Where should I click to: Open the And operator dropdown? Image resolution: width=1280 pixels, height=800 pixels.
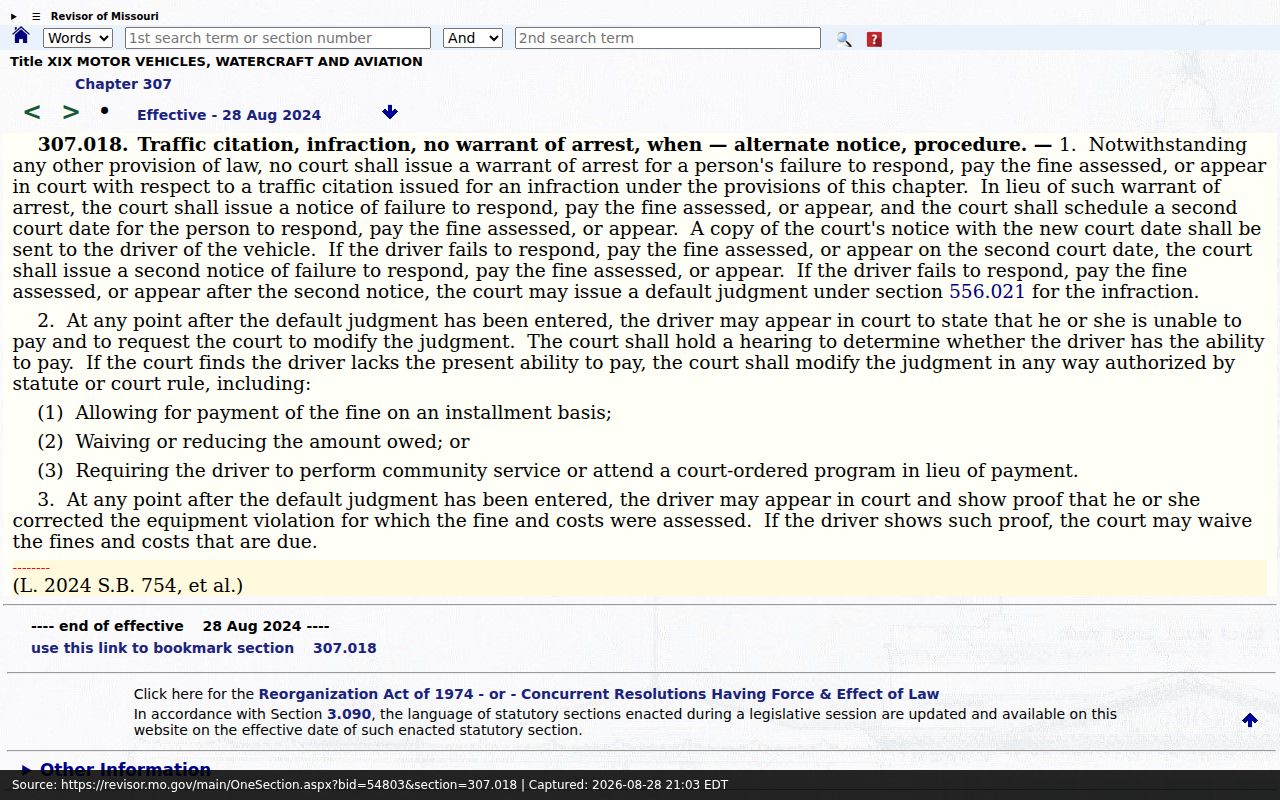472,38
